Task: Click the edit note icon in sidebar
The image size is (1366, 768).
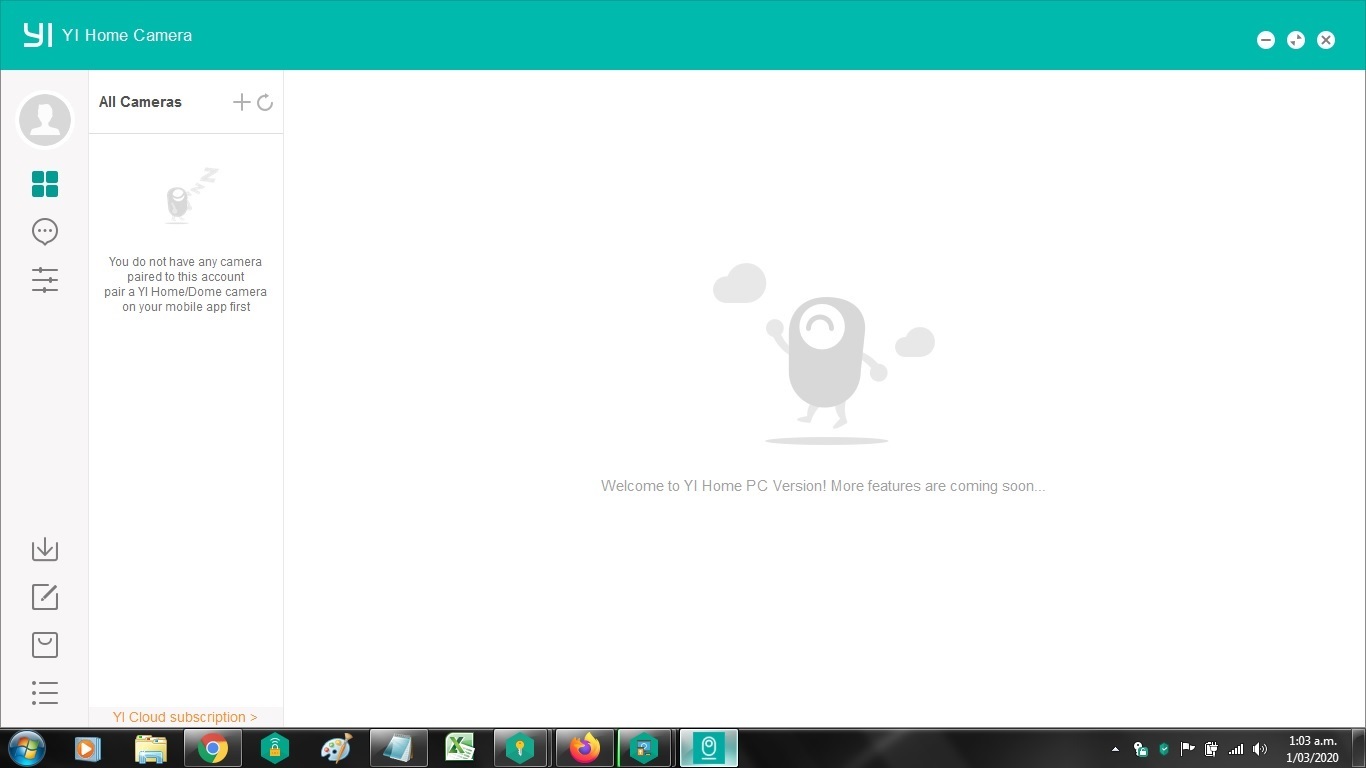Action: 45,597
